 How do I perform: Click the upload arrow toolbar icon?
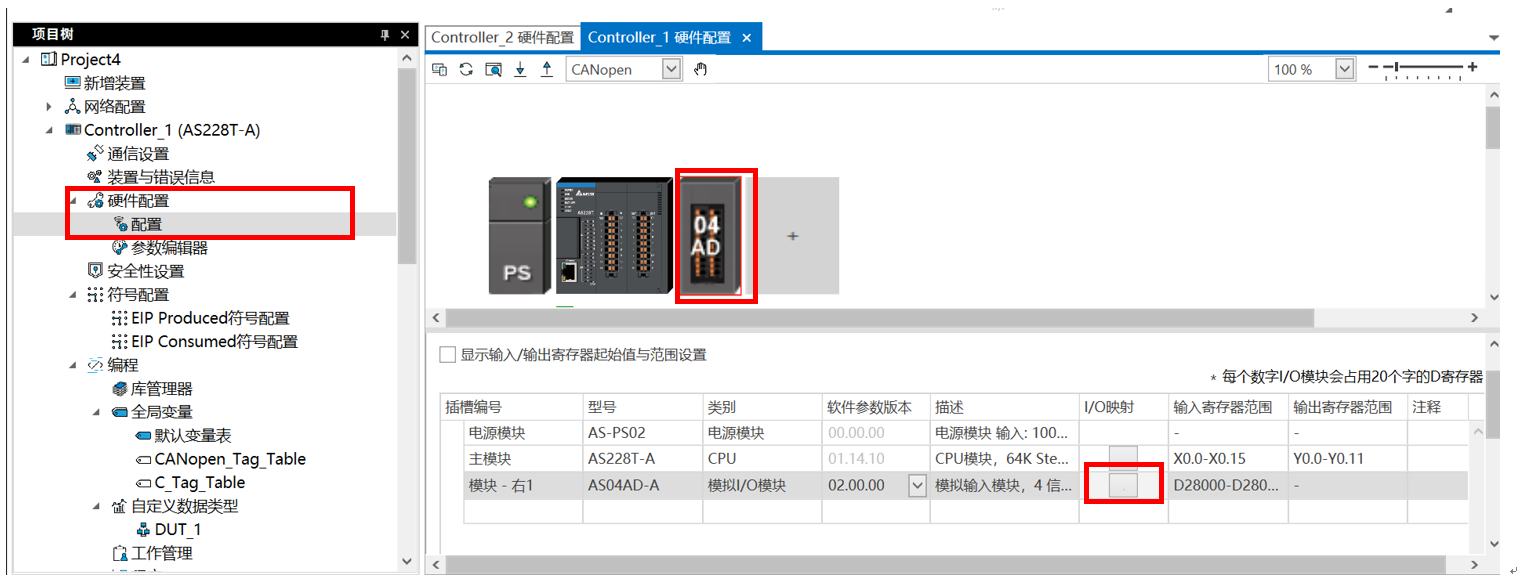coord(546,69)
